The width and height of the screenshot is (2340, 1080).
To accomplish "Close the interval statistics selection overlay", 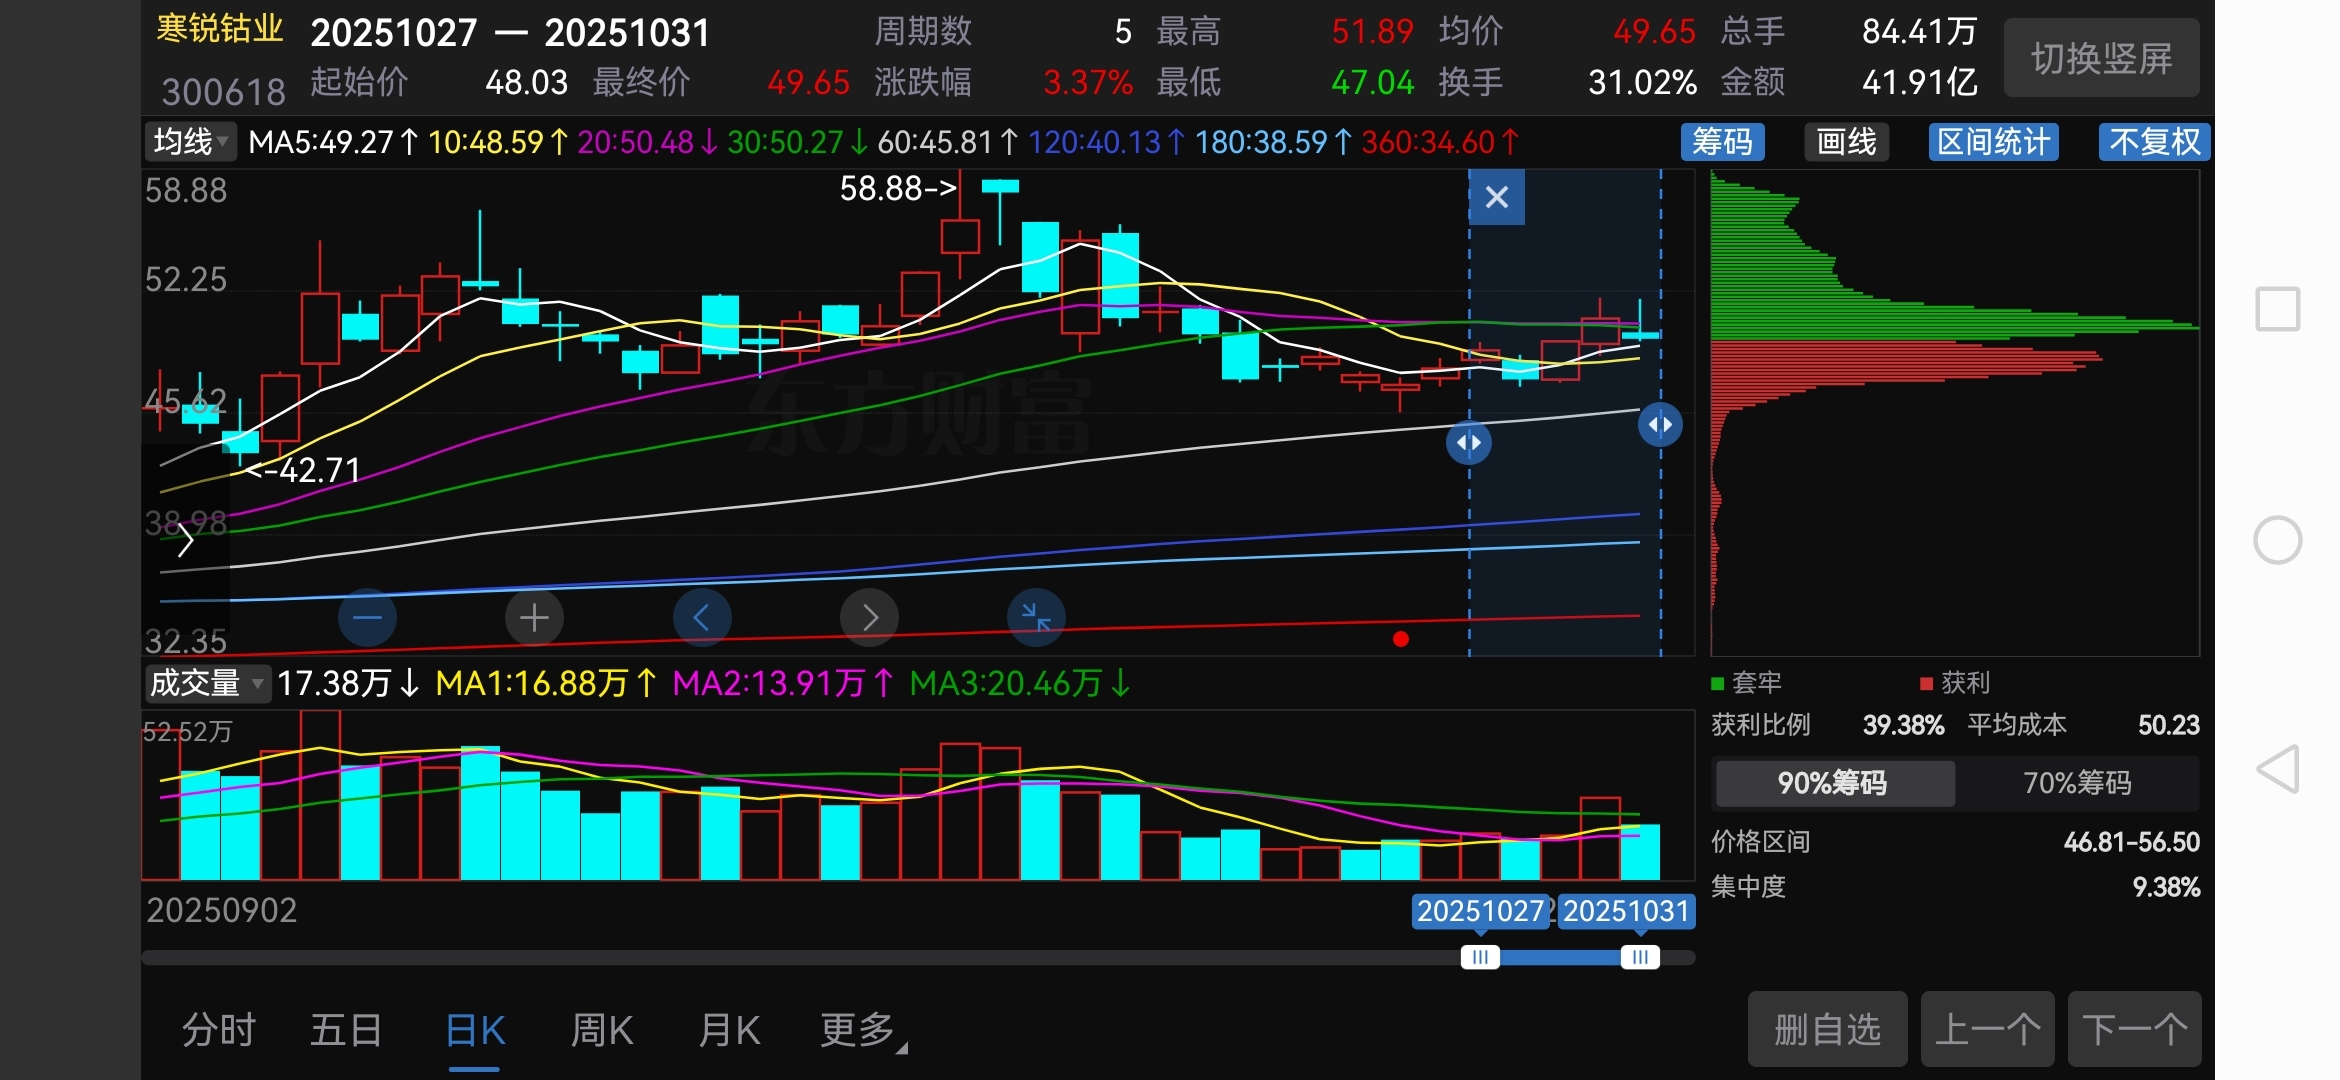I will pyautogui.click(x=1496, y=197).
